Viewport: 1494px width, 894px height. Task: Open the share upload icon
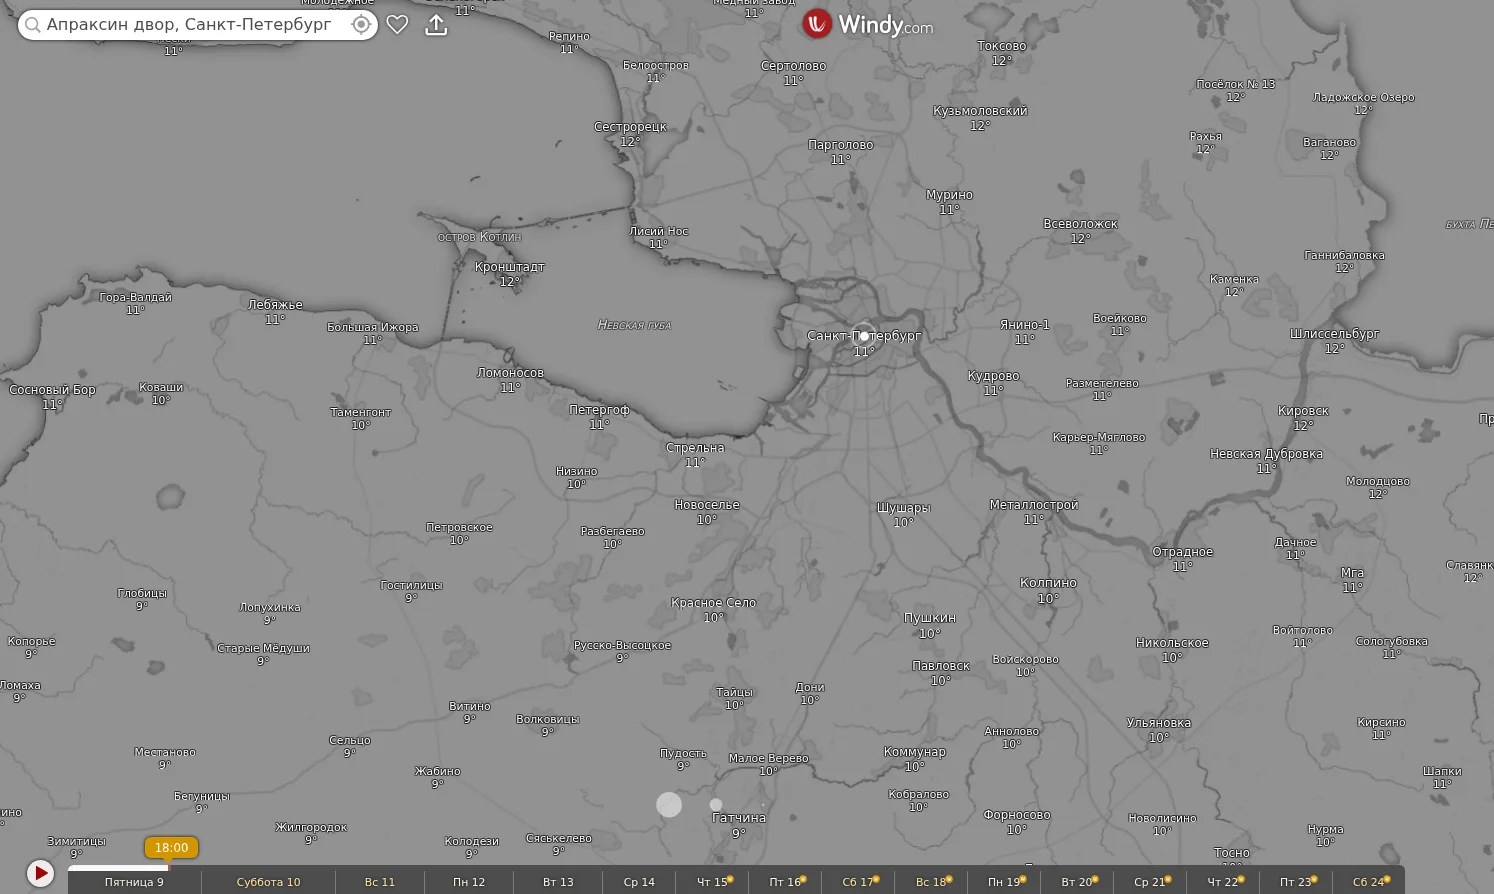tap(436, 25)
